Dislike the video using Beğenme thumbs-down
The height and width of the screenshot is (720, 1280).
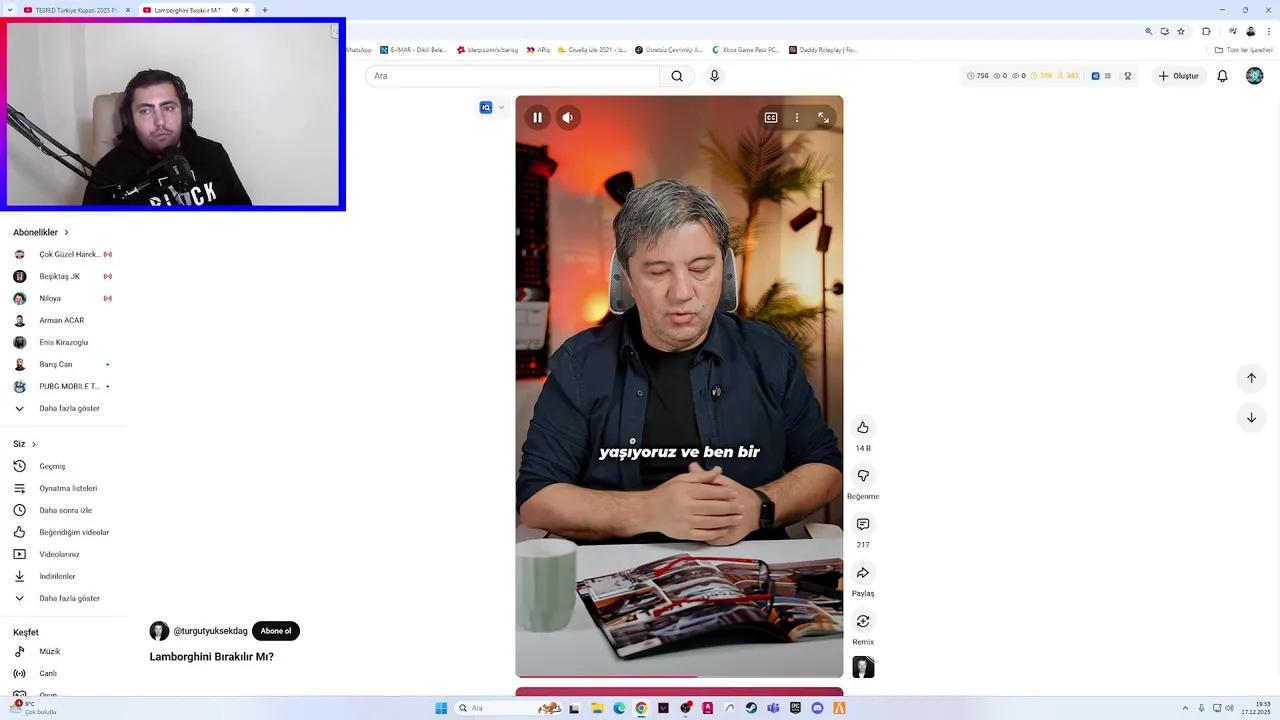click(863, 476)
